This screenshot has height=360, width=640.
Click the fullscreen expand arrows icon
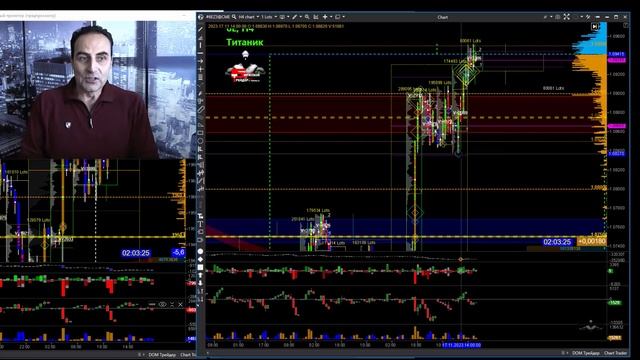point(567,17)
